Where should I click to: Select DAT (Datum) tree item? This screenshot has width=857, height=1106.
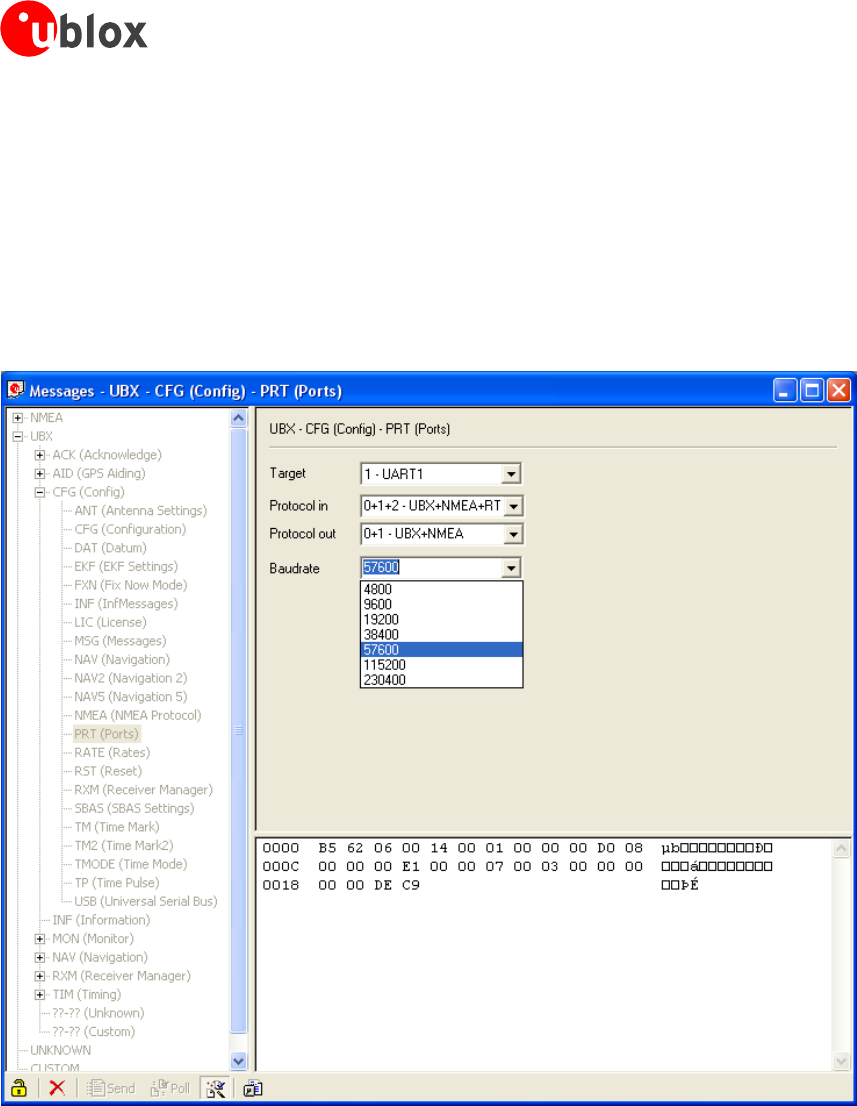click(x=110, y=547)
